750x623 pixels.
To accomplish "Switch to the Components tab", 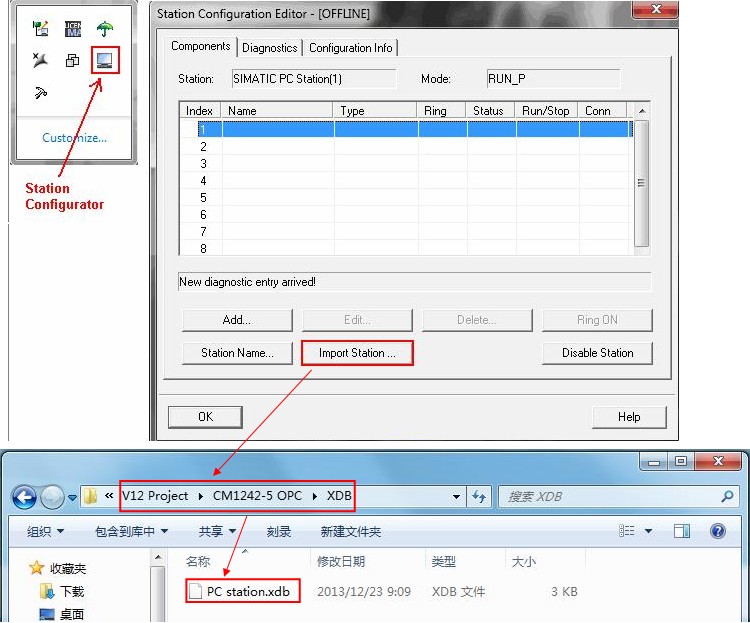I will [x=200, y=46].
